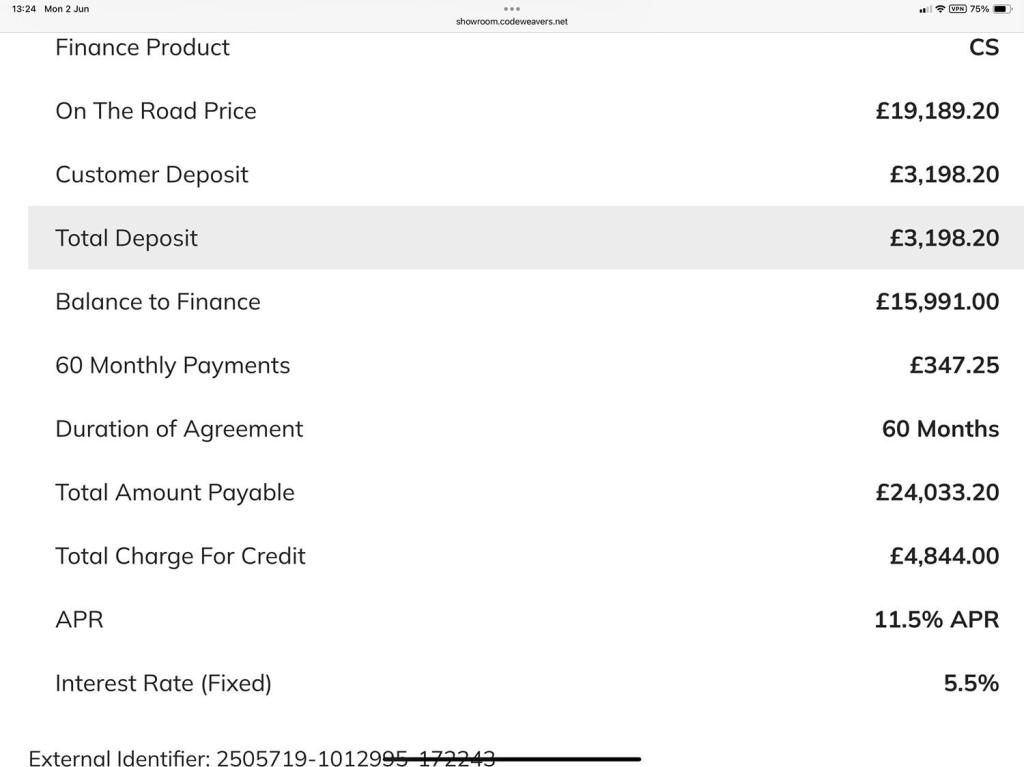Image resolution: width=1024 pixels, height=767 pixels.
Task: Click the Balance to Finance label
Action: click(158, 302)
